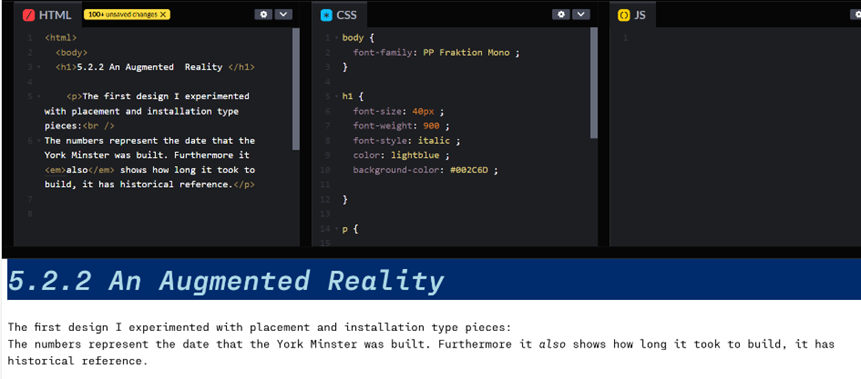Click the yellow JS parentheses icon
This screenshot has width=861, height=379.
tap(624, 15)
